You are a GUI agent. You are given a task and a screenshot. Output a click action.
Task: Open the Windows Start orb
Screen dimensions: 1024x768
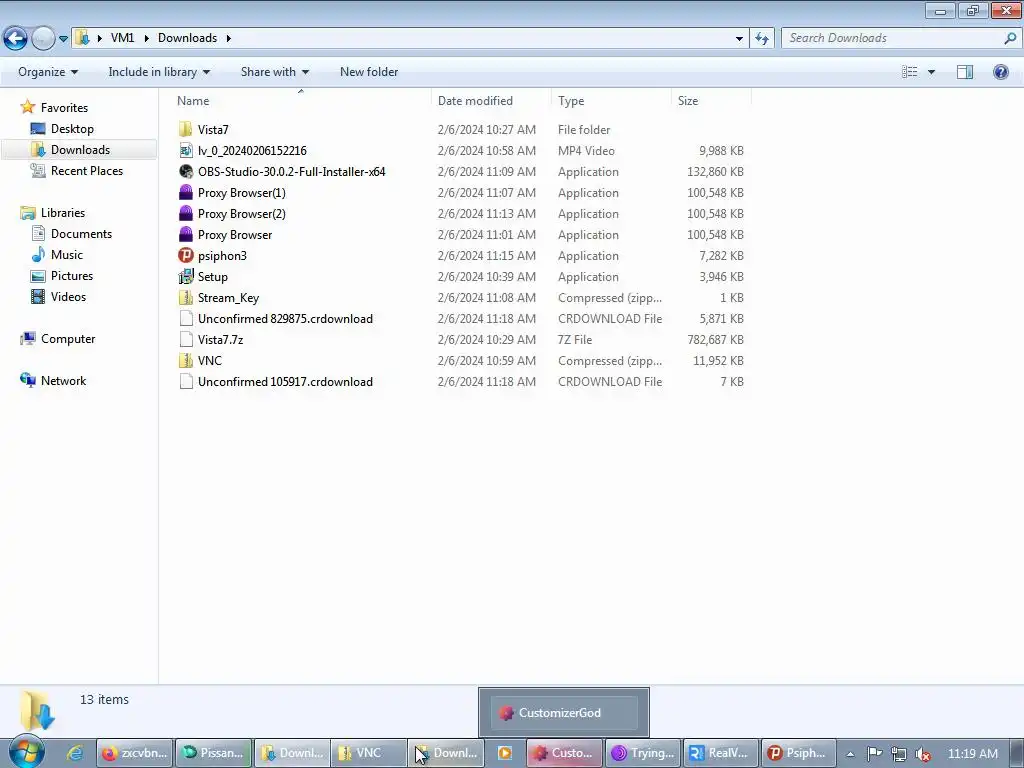(x=26, y=753)
